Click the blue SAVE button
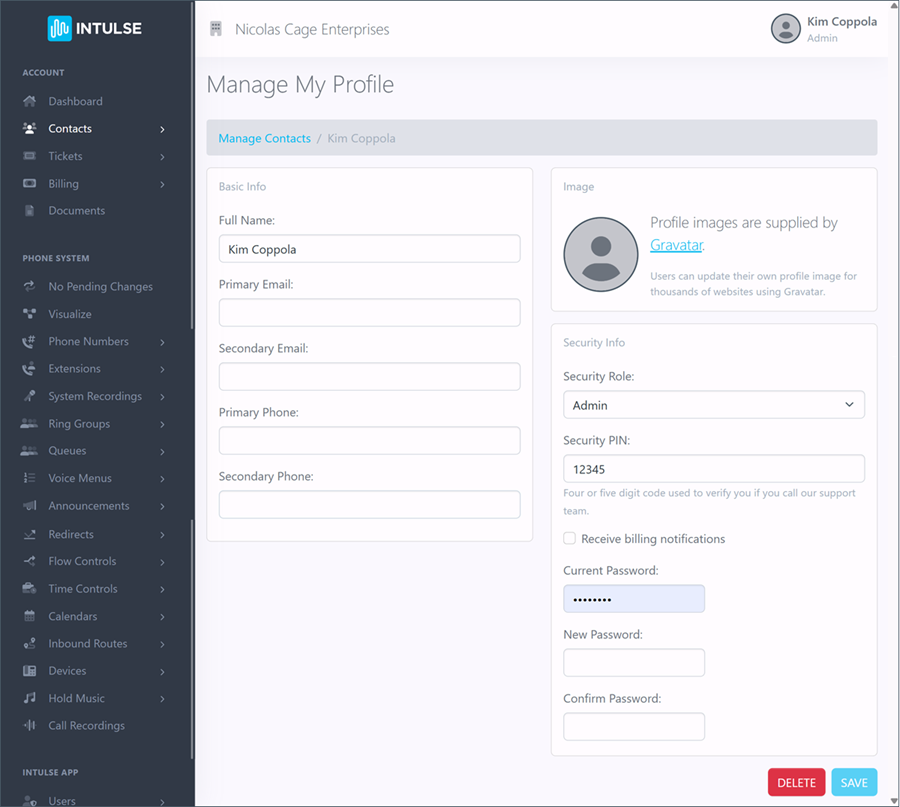The width and height of the screenshot is (900, 807). coord(854,782)
